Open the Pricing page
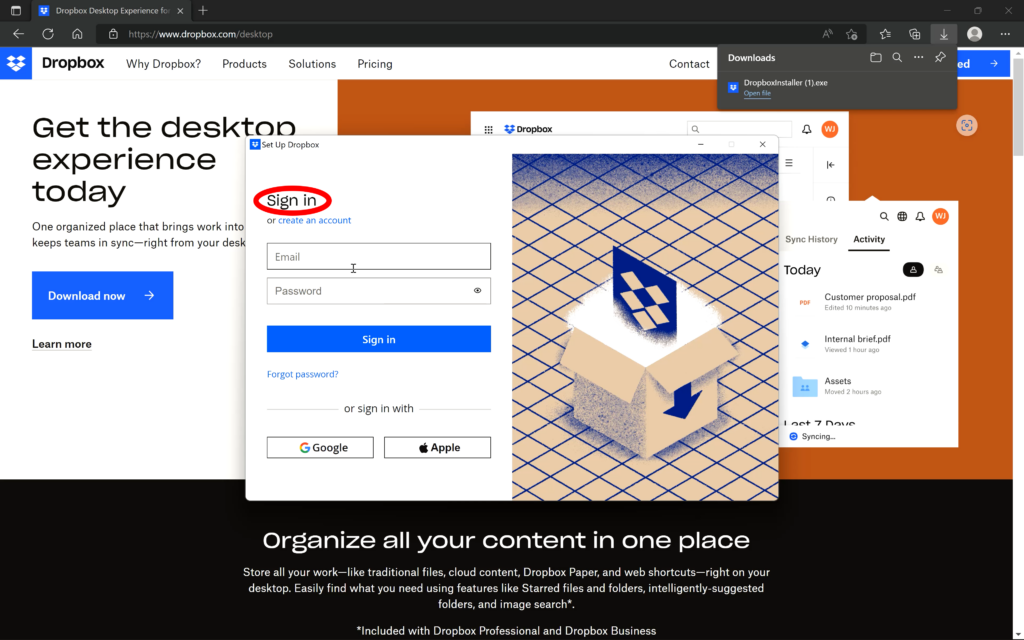 (x=375, y=64)
